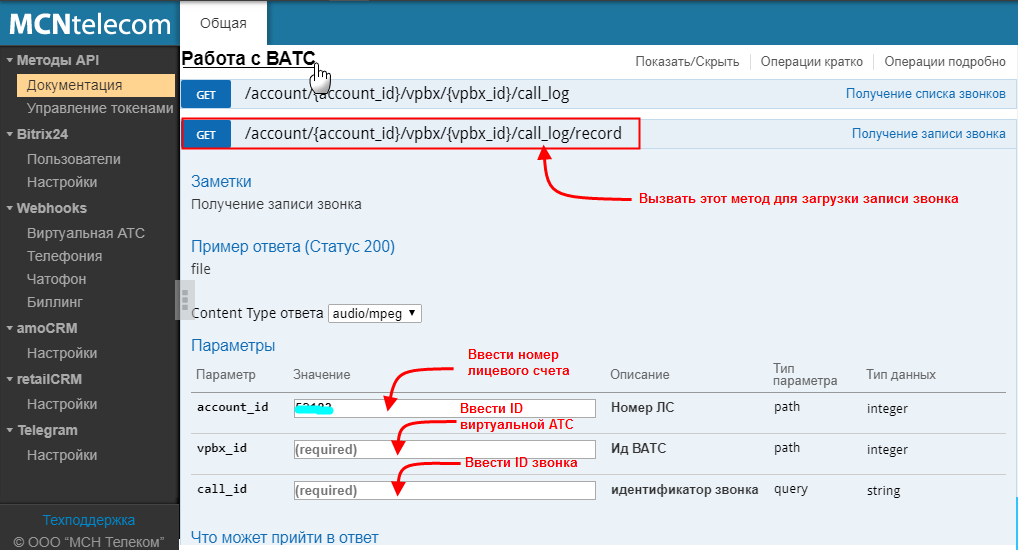This screenshot has width=1018, height=550.
Task: Open Телефония under Webhooks
Action: pos(64,256)
